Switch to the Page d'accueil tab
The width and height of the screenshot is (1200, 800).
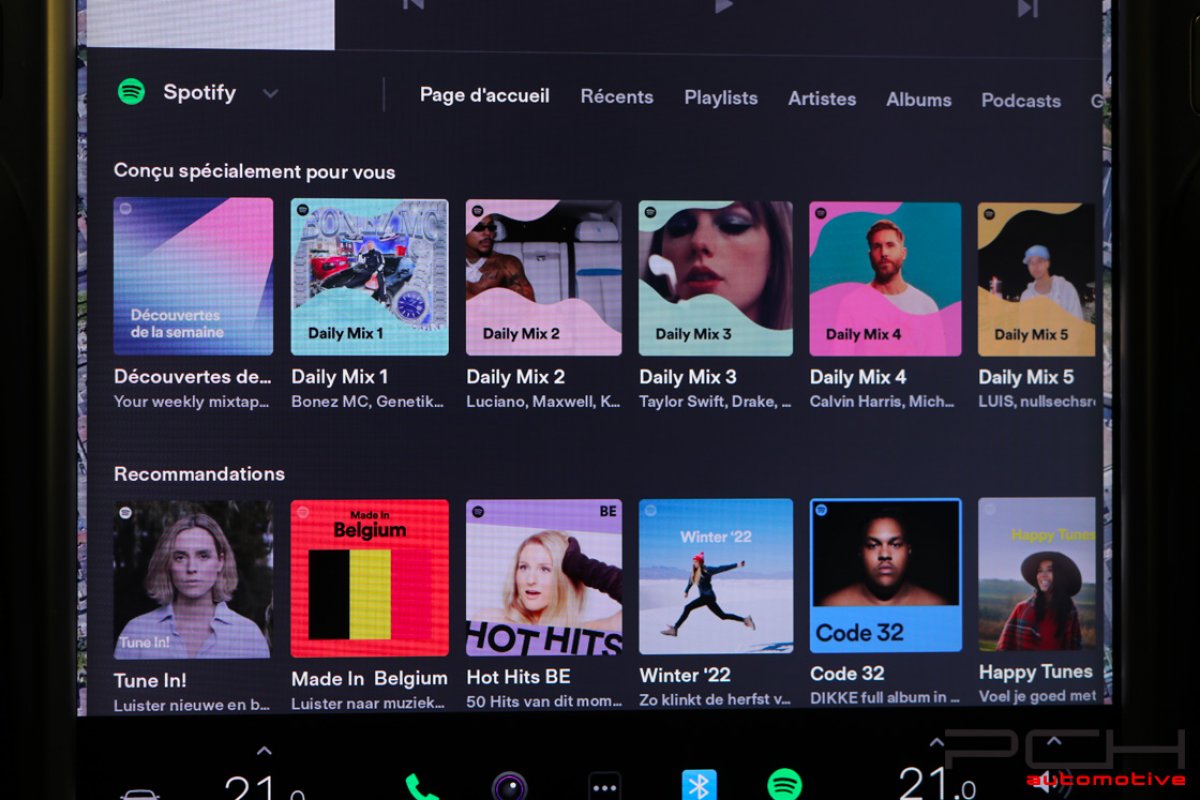pos(485,95)
